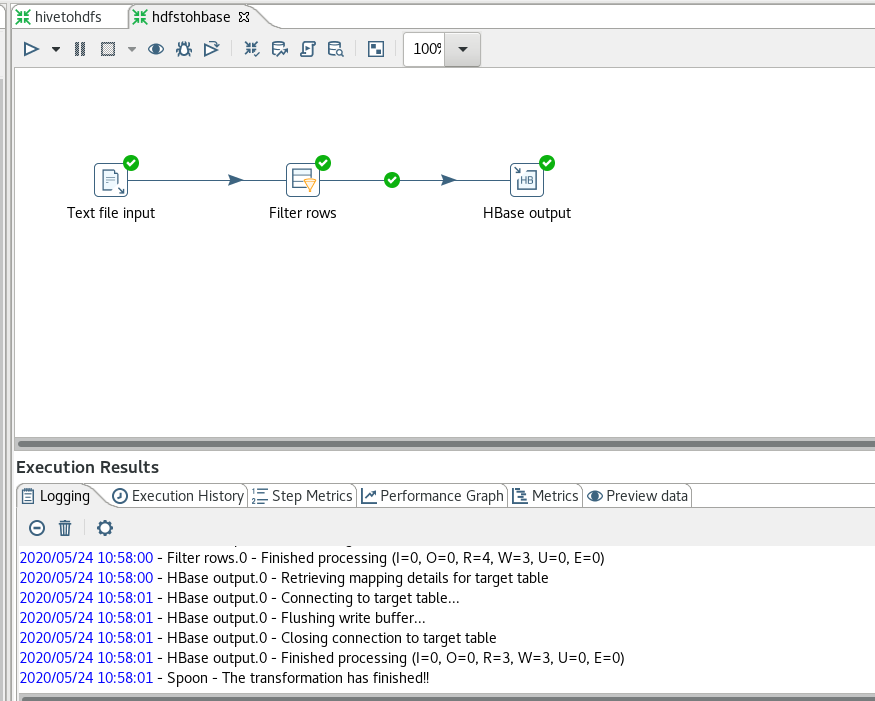Clear the log with the trash icon
The width and height of the screenshot is (875, 701).
coord(65,528)
